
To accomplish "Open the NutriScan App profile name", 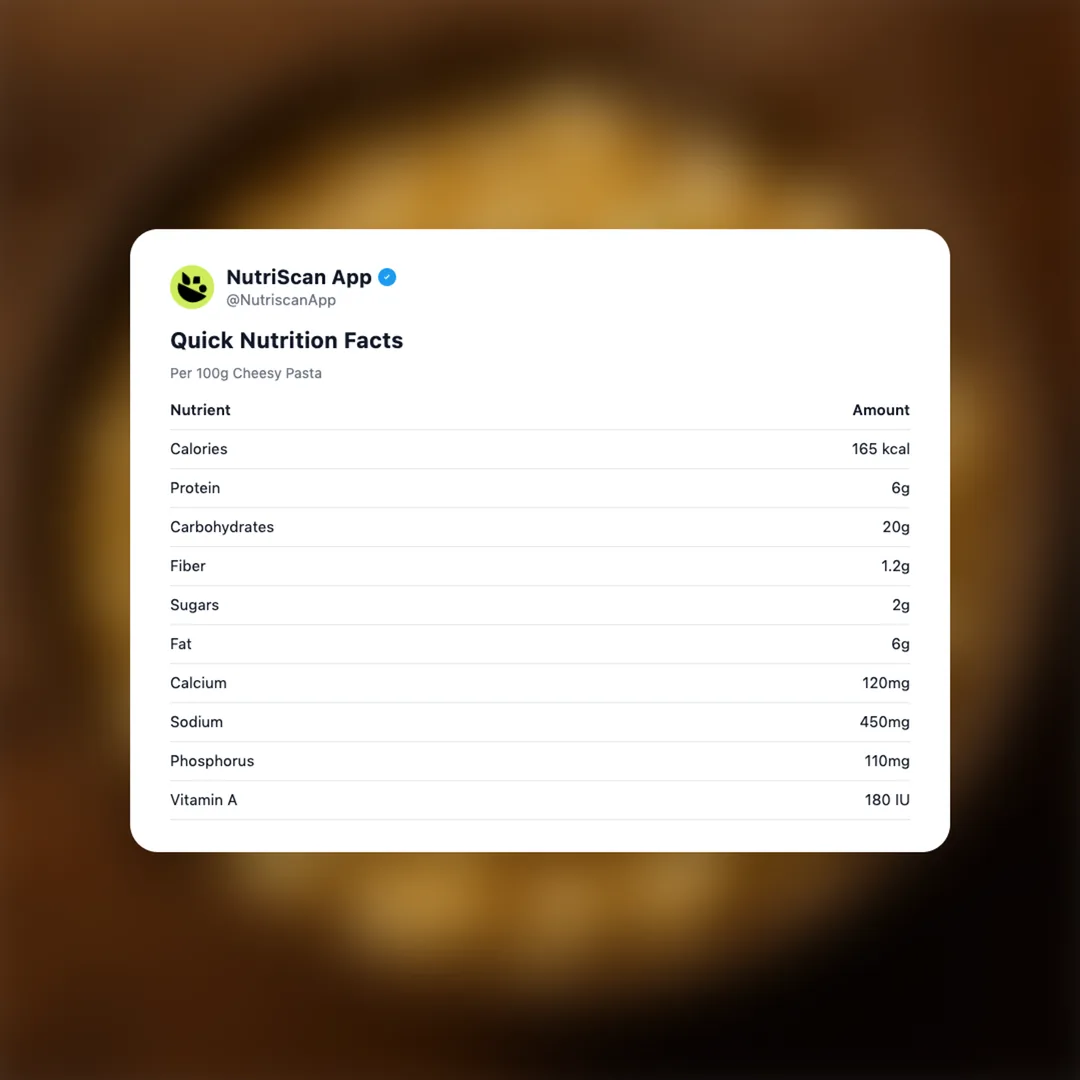I will click(x=299, y=277).
